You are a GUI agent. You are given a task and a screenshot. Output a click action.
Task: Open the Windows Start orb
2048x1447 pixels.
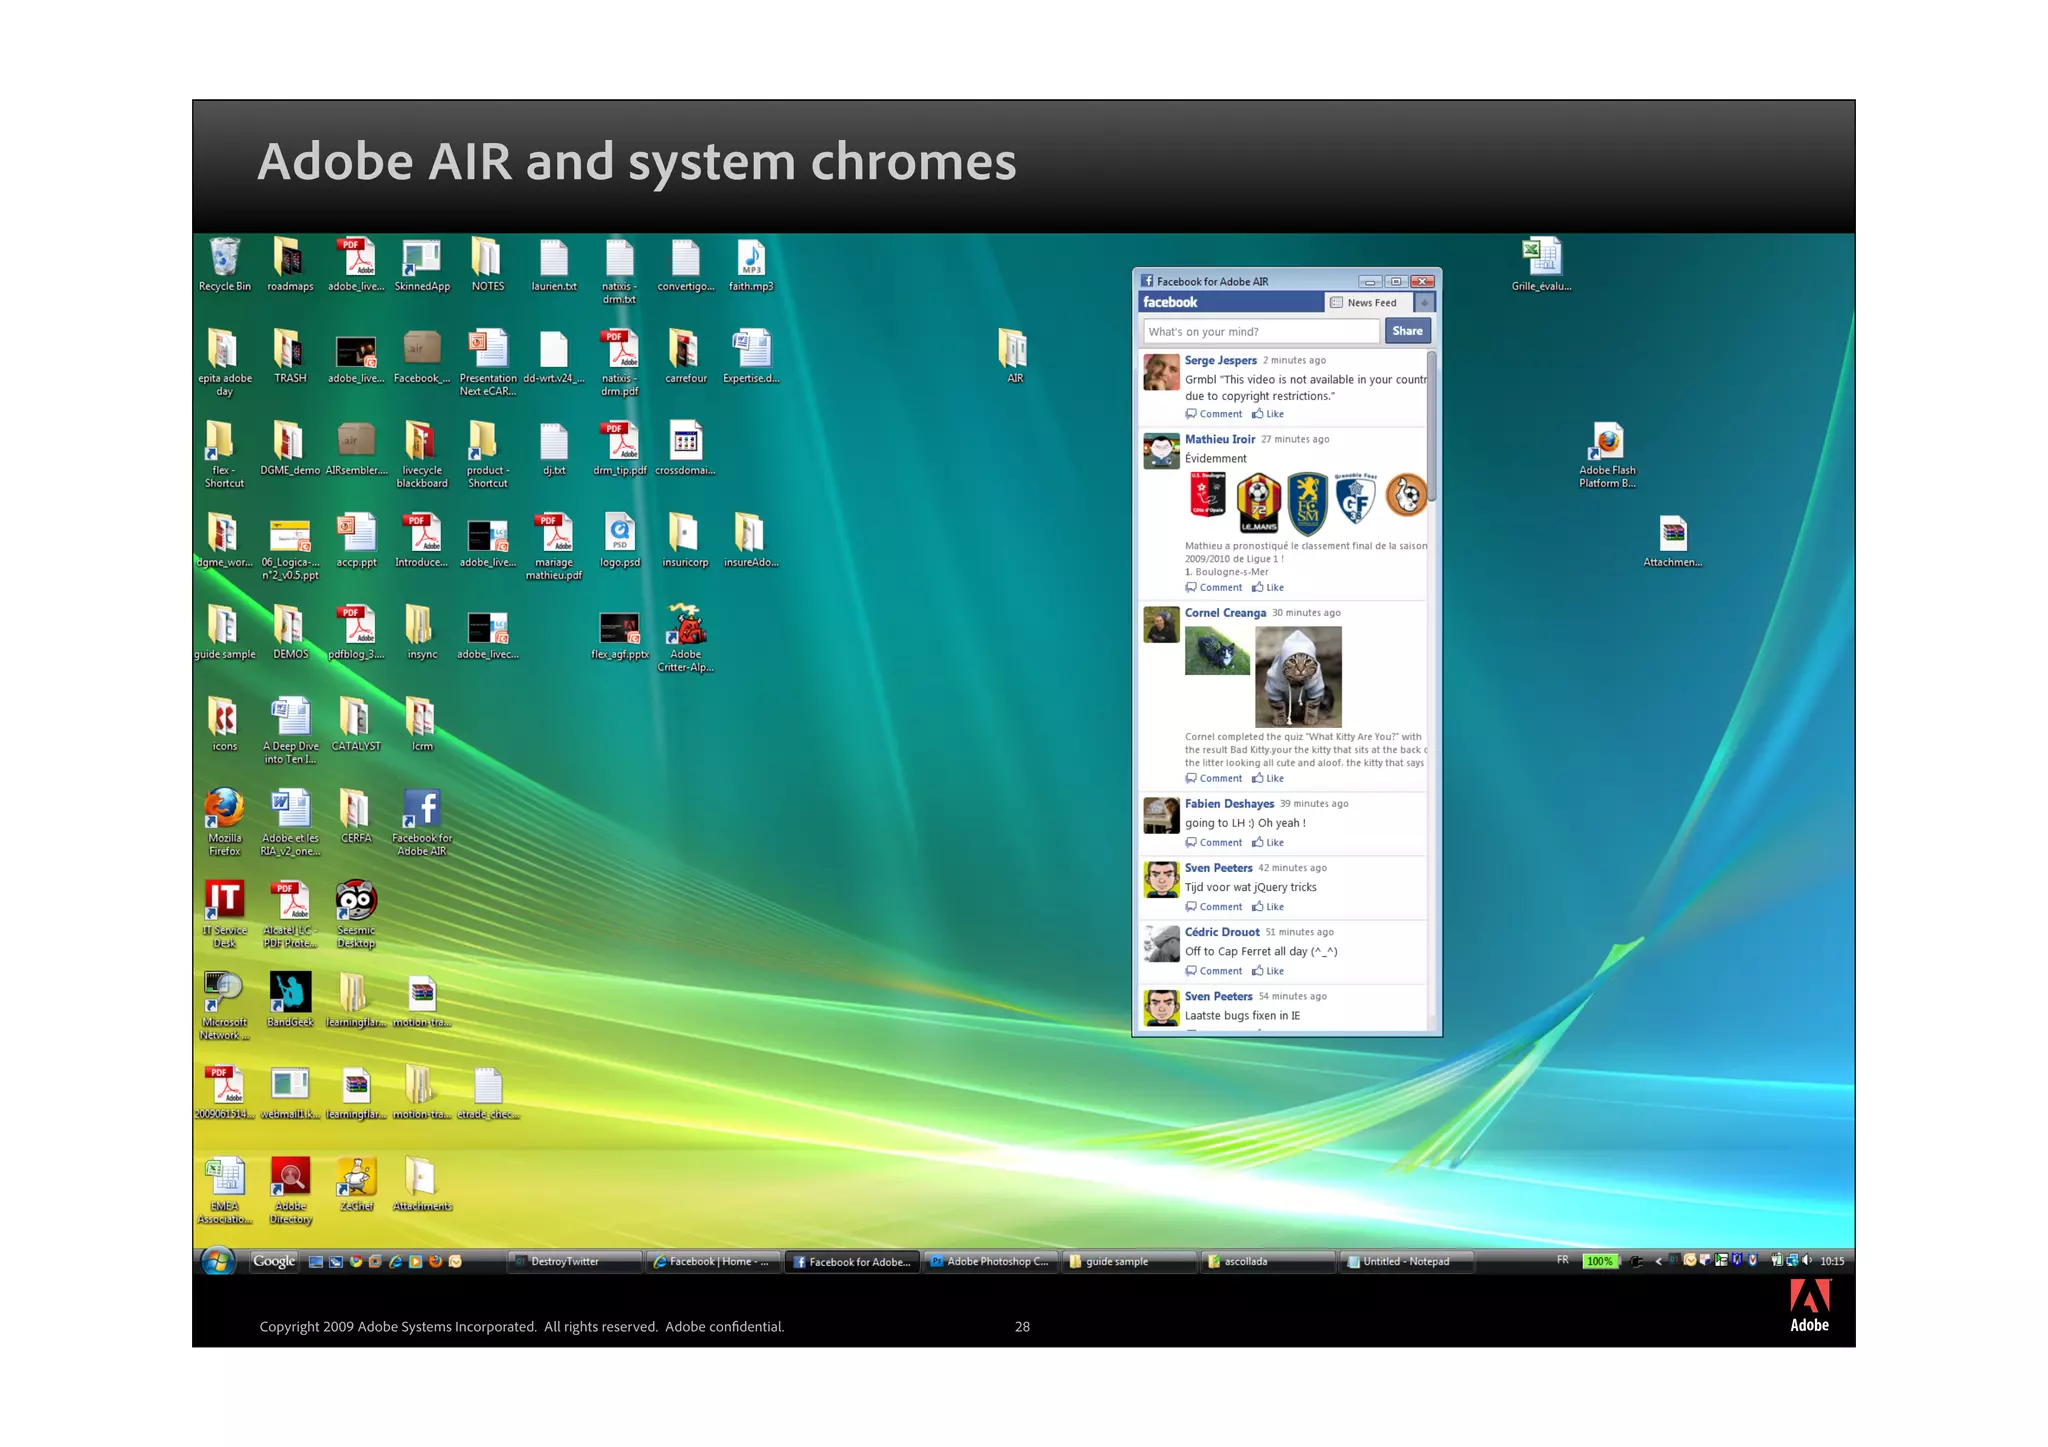point(218,1261)
